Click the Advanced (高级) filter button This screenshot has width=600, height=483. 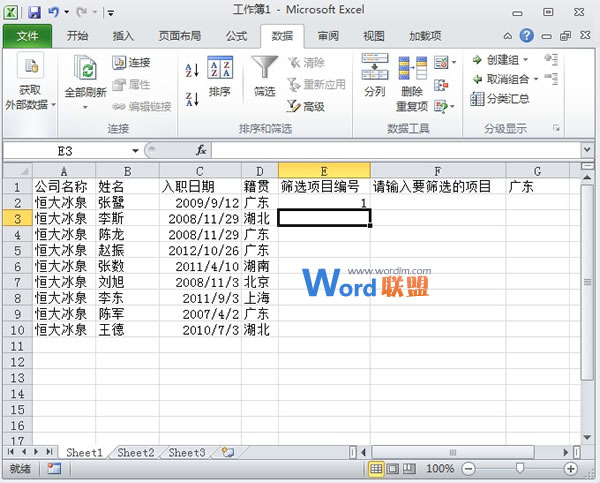click(306, 106)
